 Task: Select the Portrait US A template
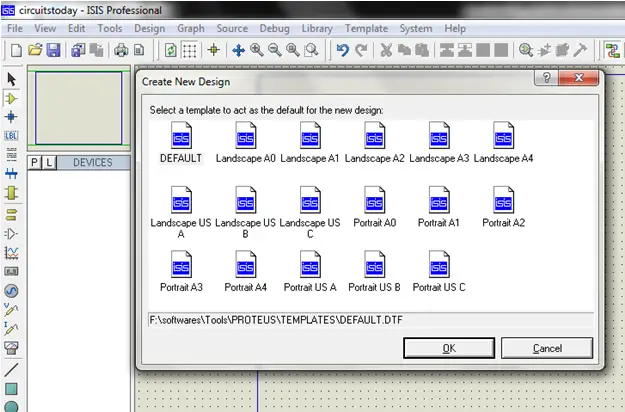(x=310, y=271)
